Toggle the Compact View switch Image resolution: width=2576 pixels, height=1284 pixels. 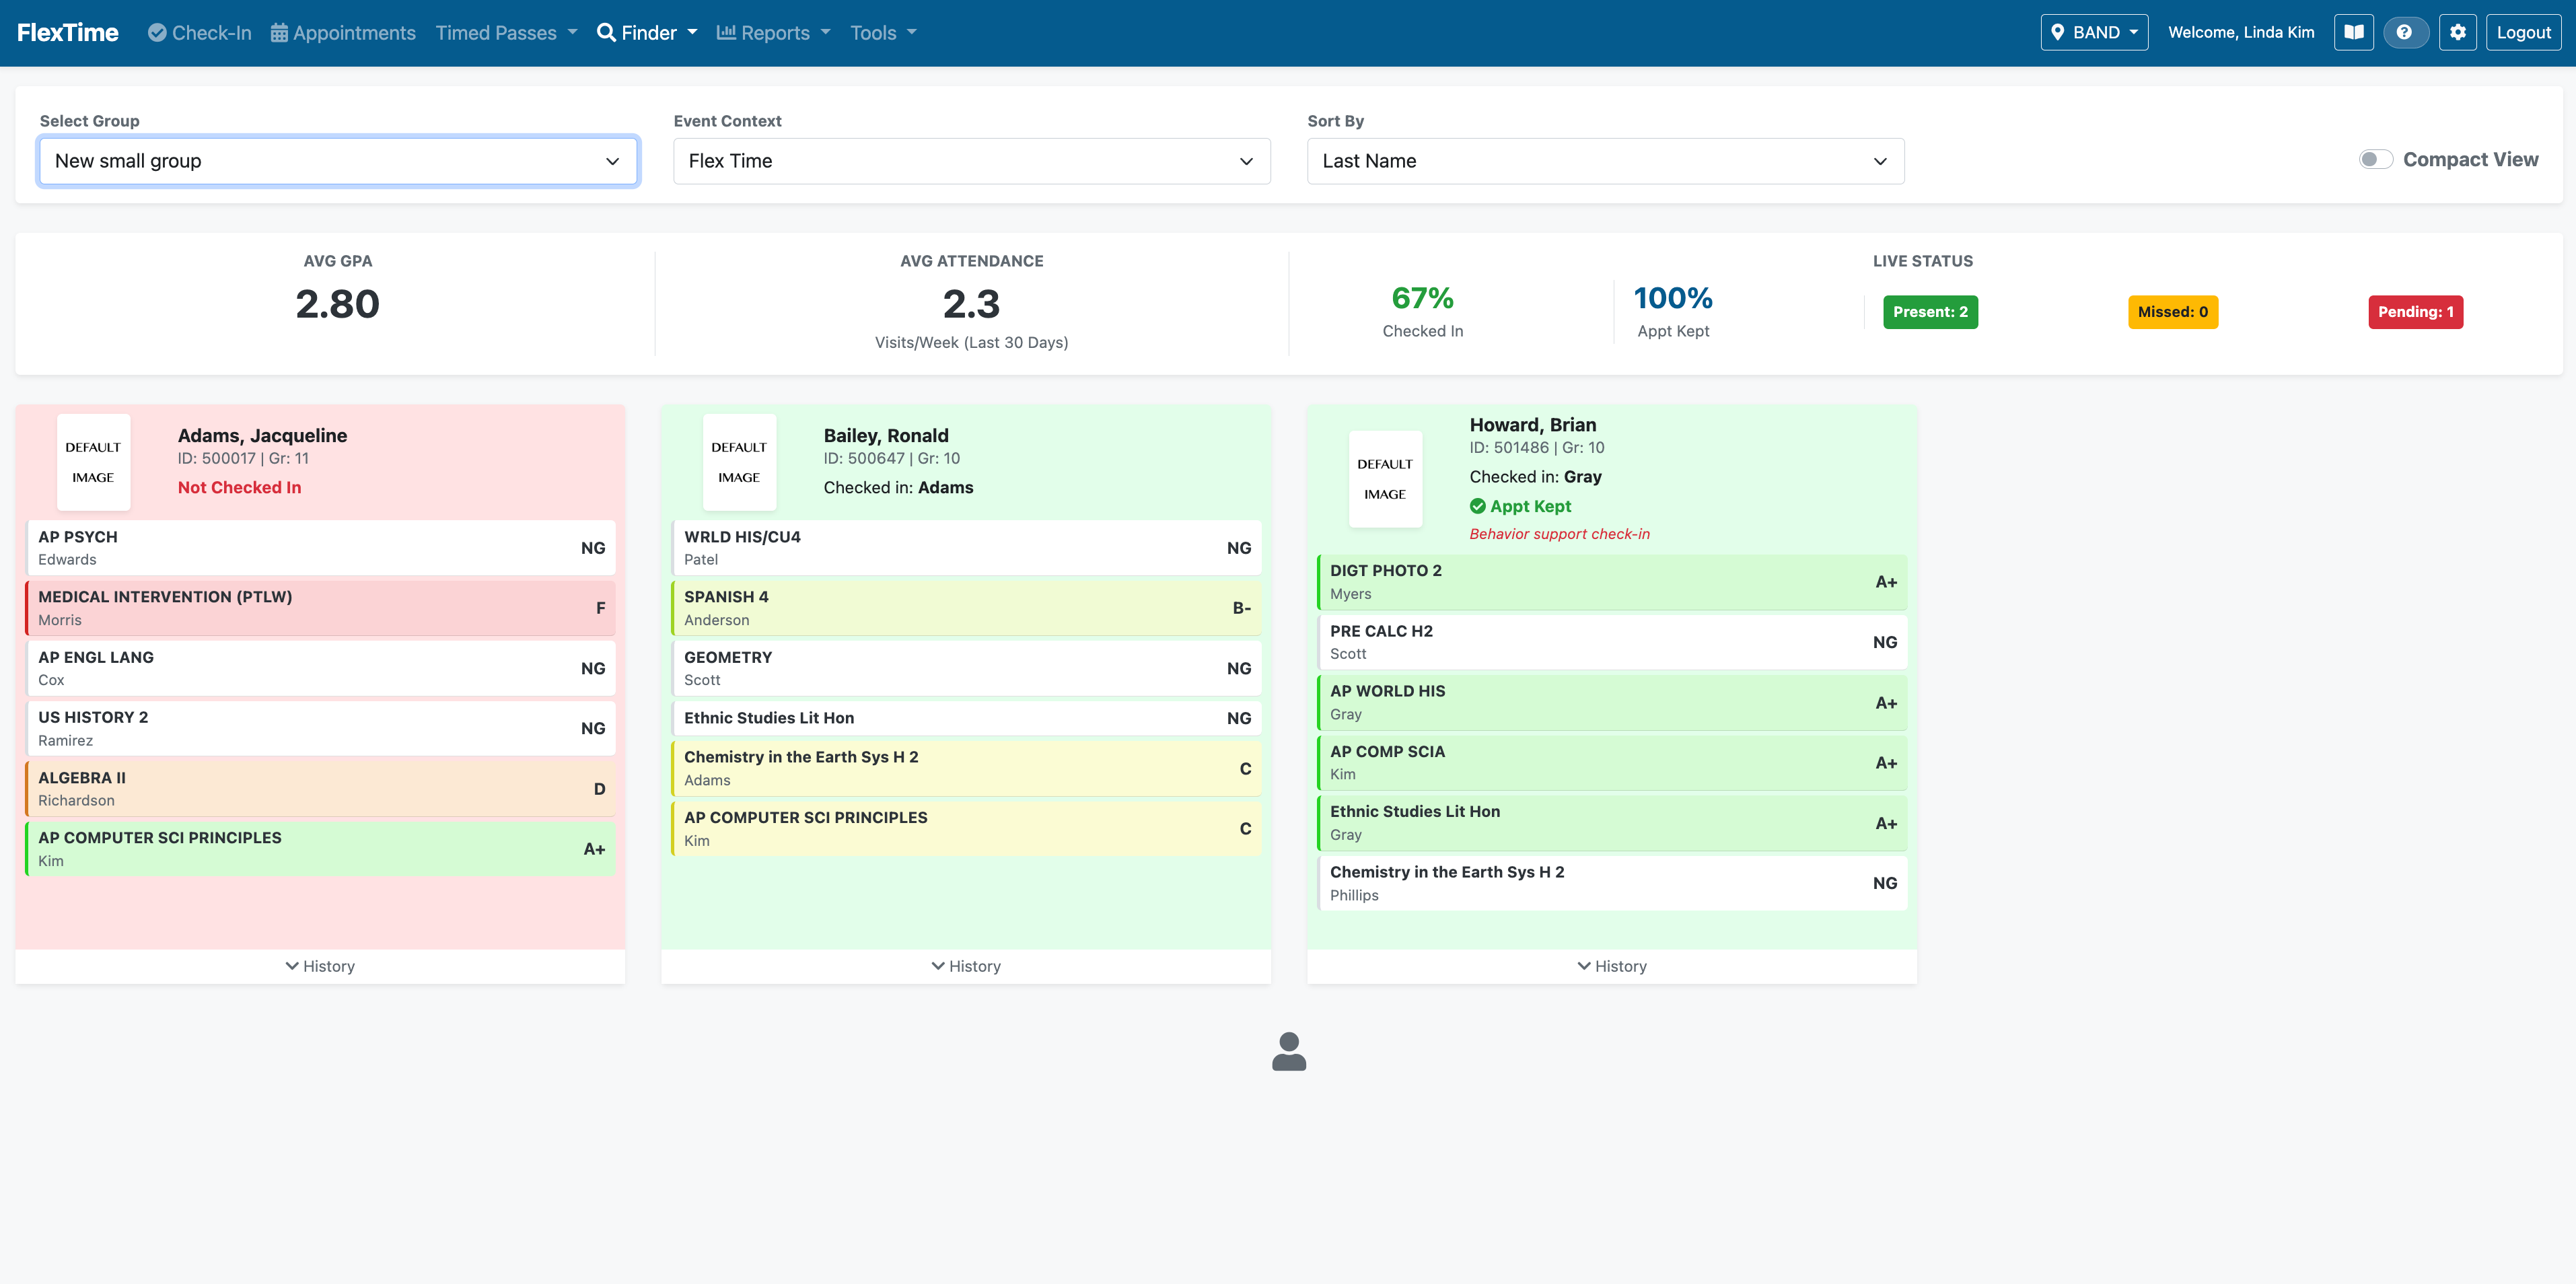point(2375,160)
